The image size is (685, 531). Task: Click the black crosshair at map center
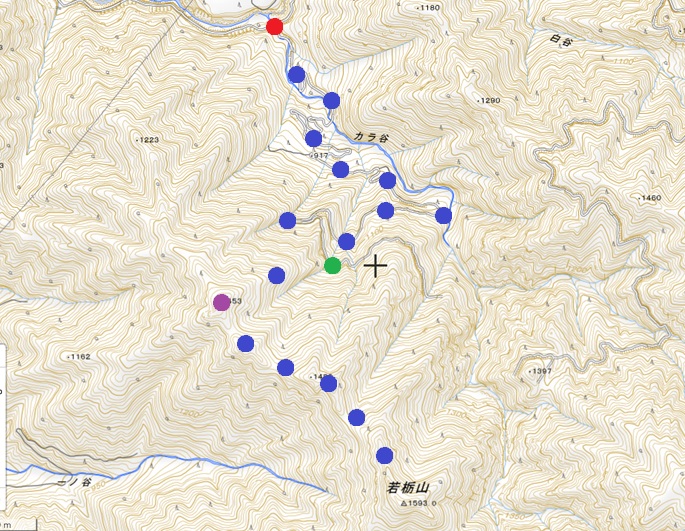(375, 265)
